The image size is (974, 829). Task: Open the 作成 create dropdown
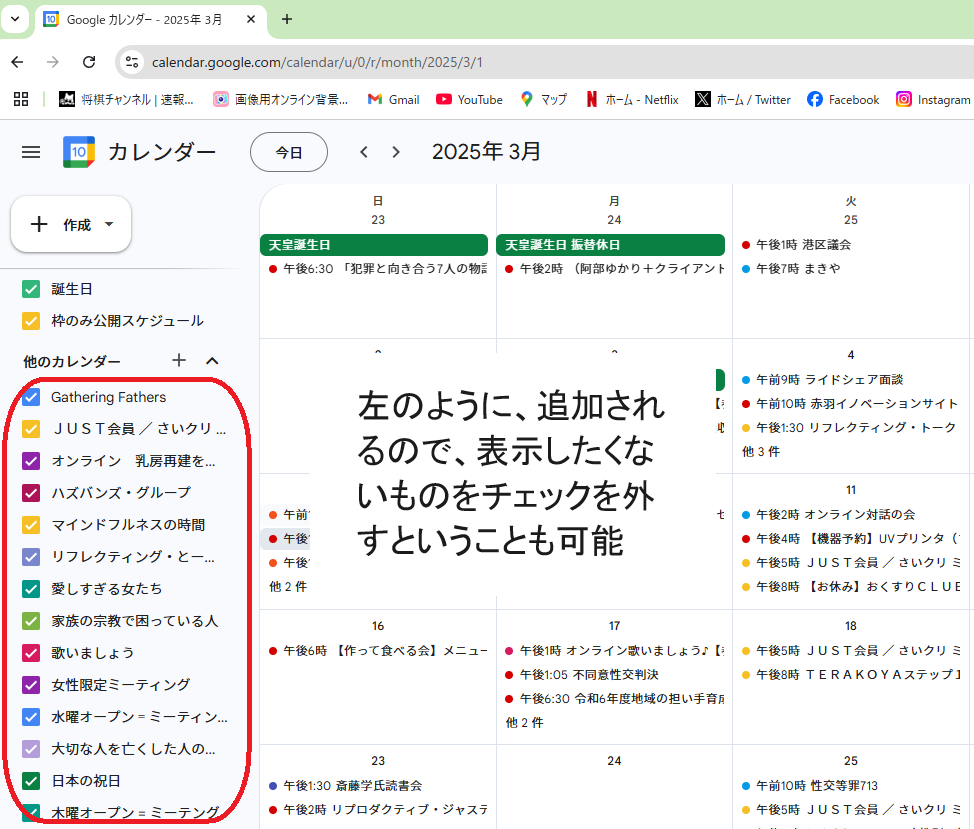71,225
